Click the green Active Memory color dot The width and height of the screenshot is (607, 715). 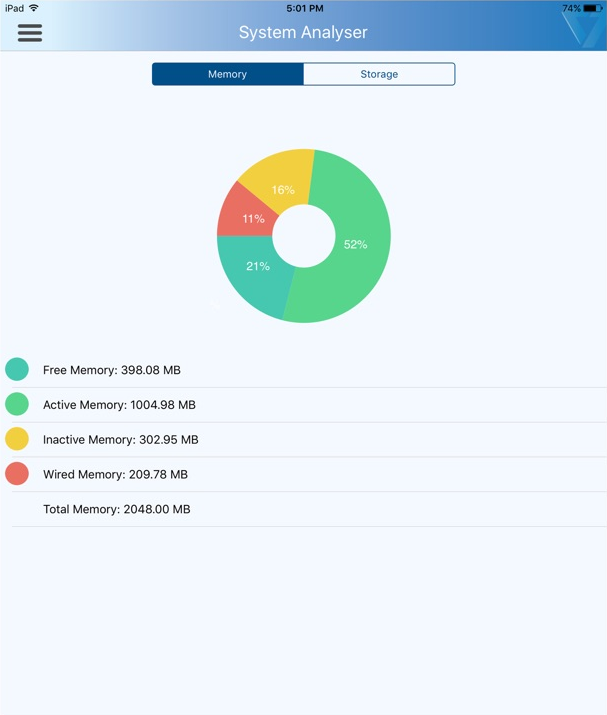click(17, 404)
